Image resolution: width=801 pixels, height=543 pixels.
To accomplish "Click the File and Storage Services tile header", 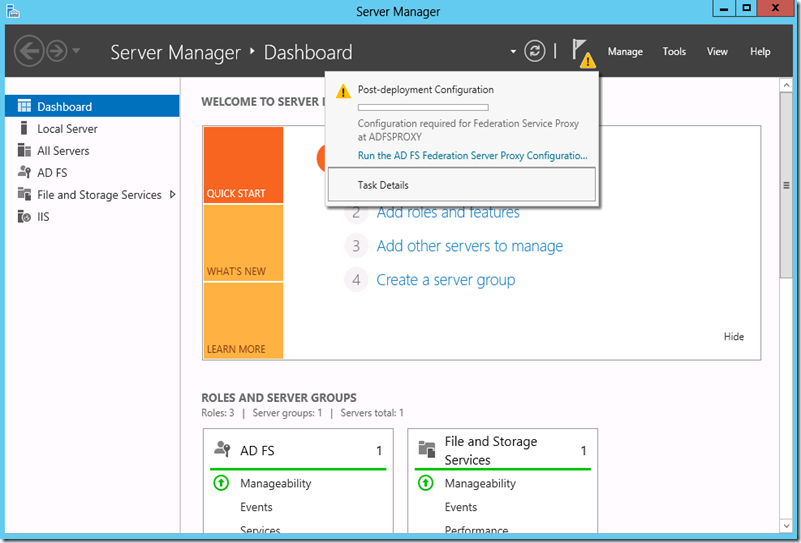I will click(503, 450).
